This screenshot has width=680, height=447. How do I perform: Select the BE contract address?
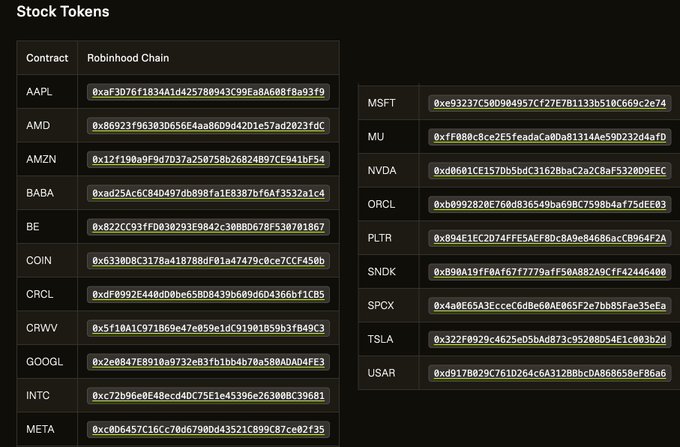(x=208, y=227)
